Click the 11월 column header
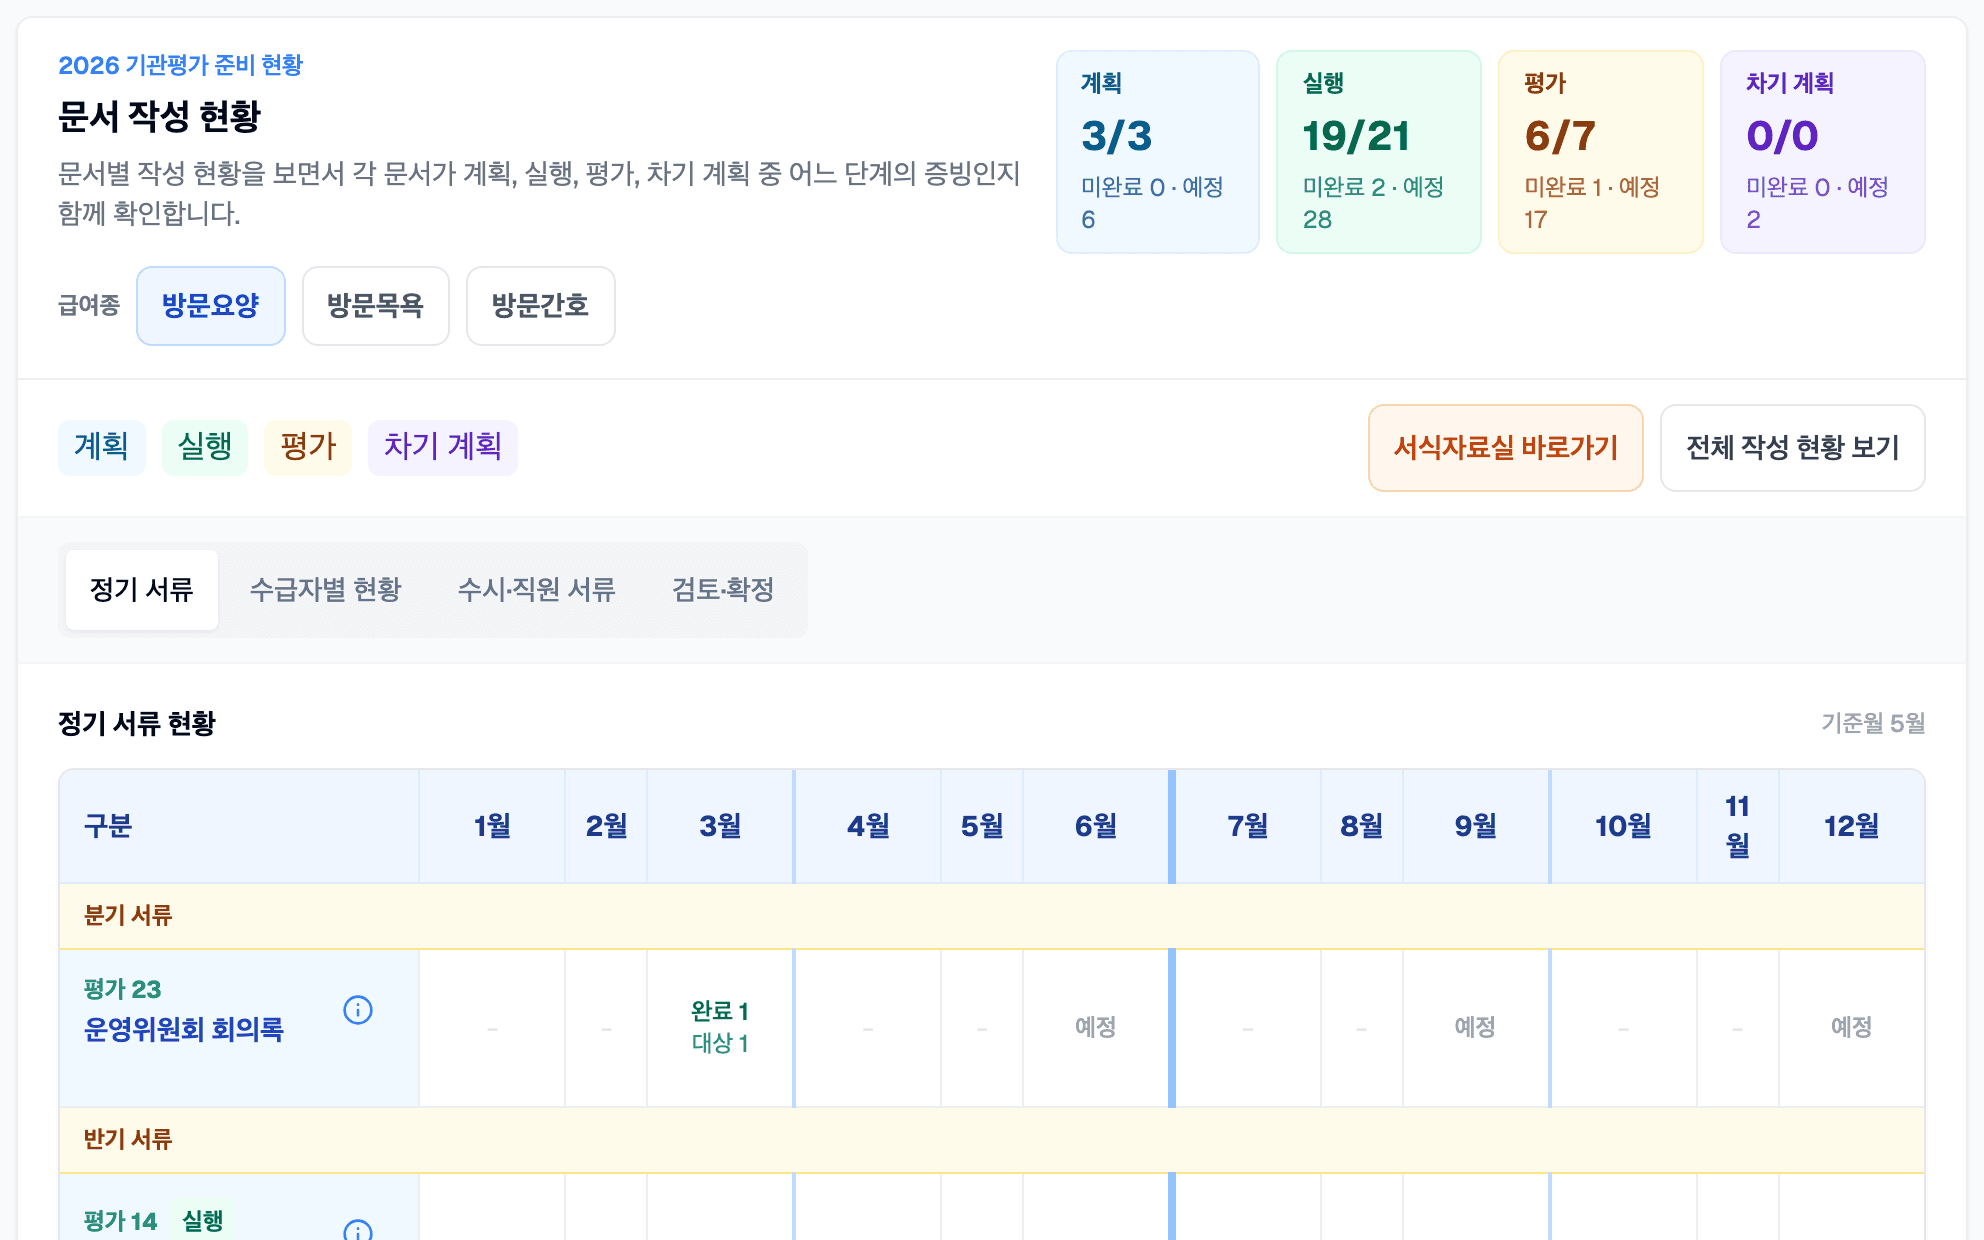This screenshot has width=1984, height=1240. click(x=1738, y=827)
